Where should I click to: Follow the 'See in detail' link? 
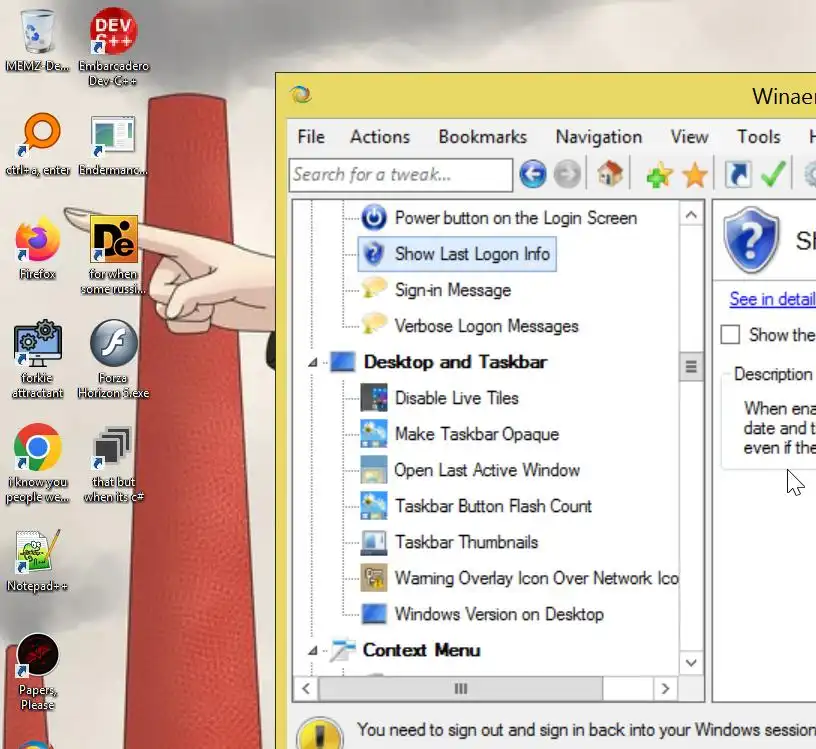click(x=772, y=299)
